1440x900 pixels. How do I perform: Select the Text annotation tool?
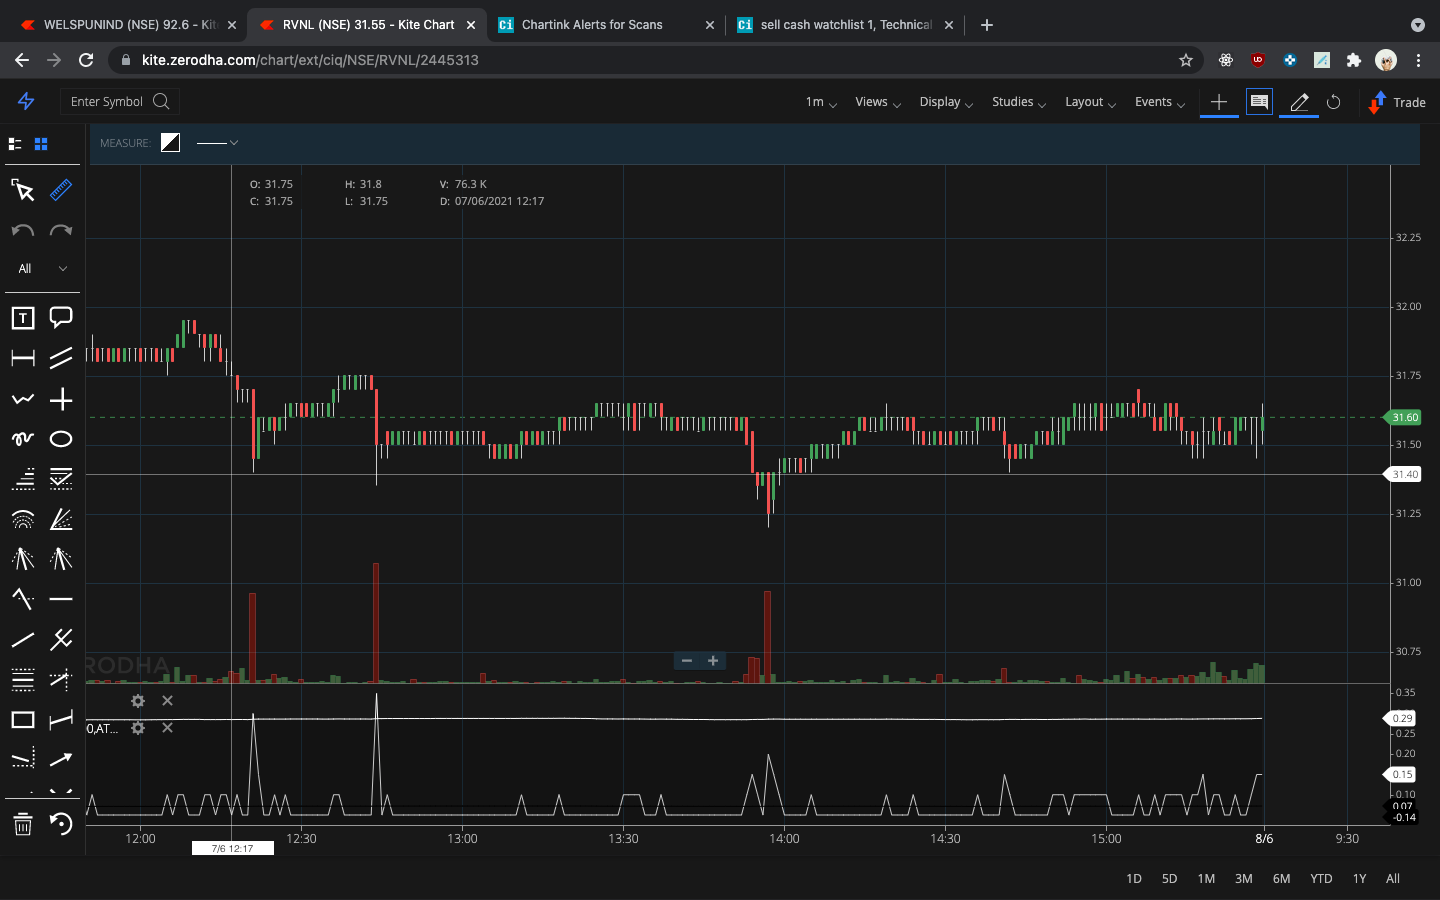(22, 318)
